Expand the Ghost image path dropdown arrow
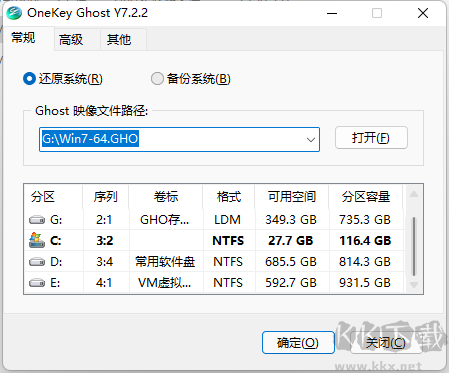449x373 pixels. 311,140
